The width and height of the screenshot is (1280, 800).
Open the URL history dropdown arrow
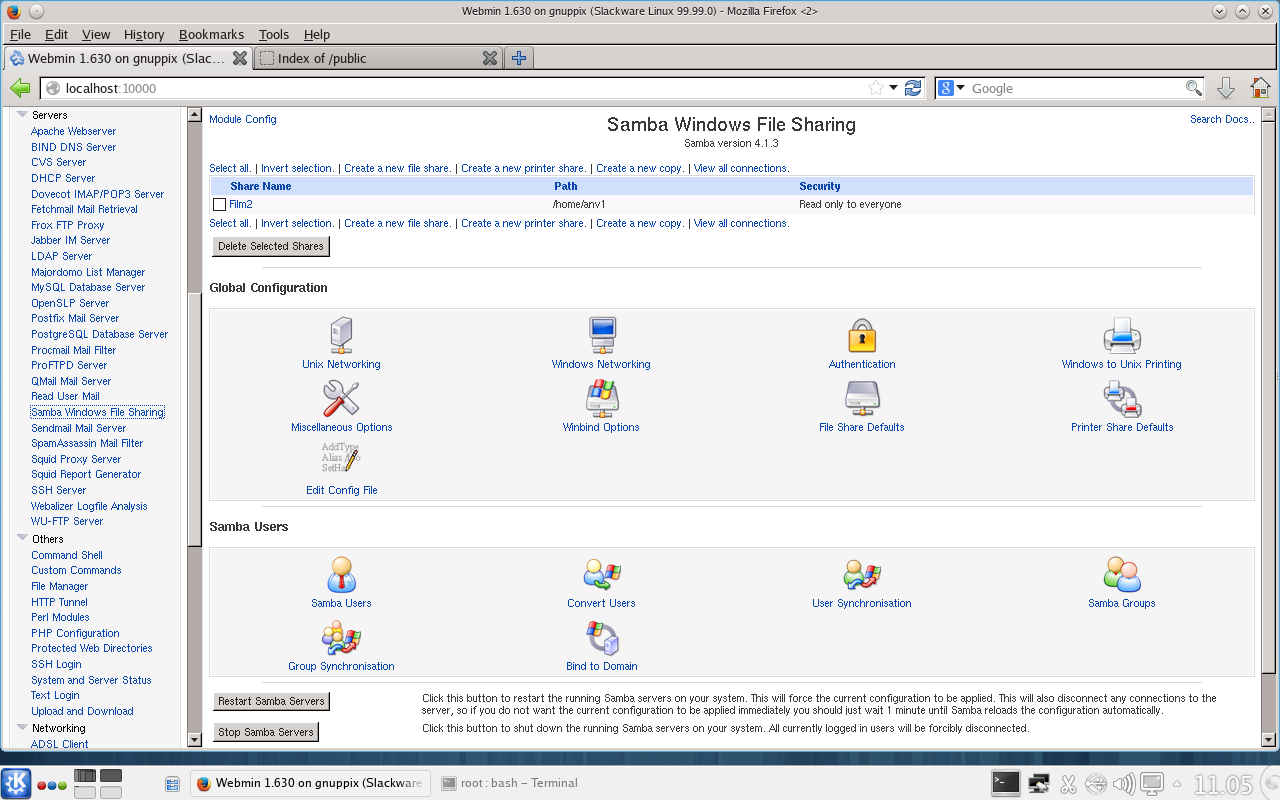[893, 88]
